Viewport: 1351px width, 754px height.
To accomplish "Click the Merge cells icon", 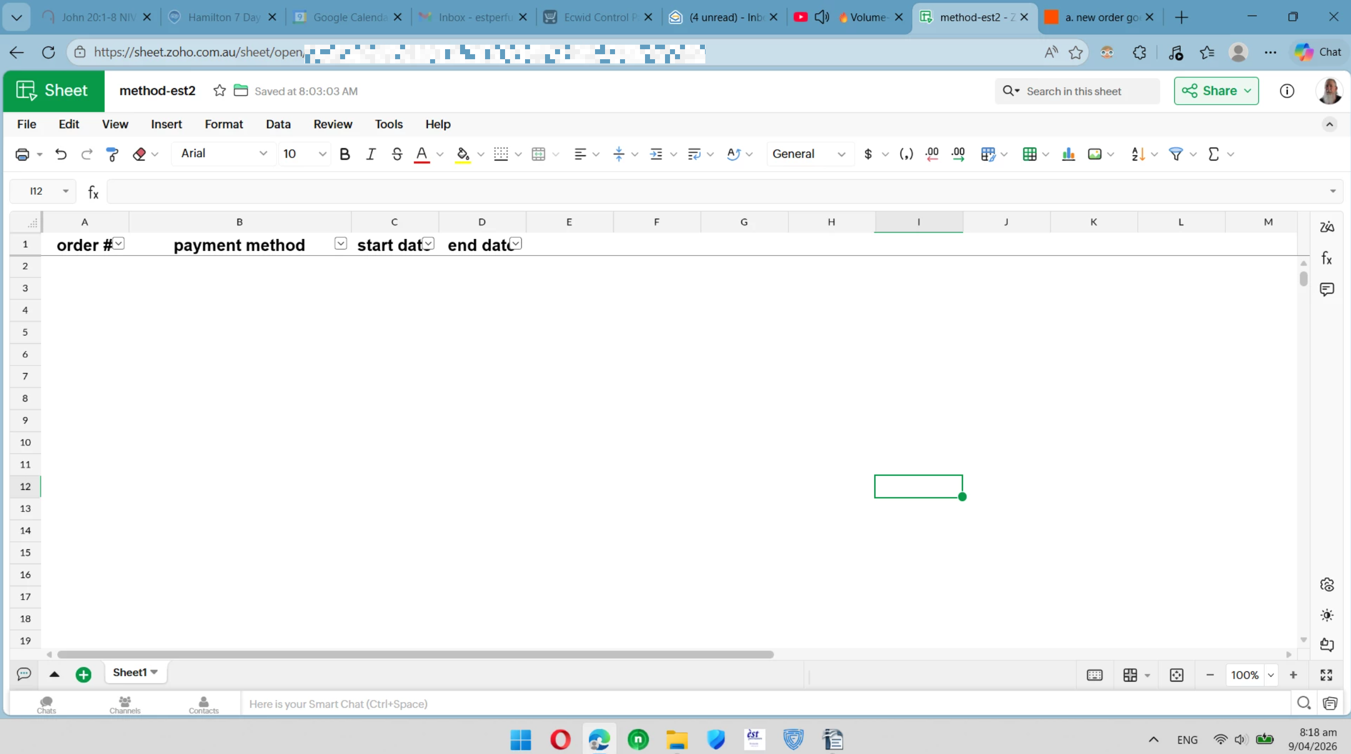I will pos(538,154).
